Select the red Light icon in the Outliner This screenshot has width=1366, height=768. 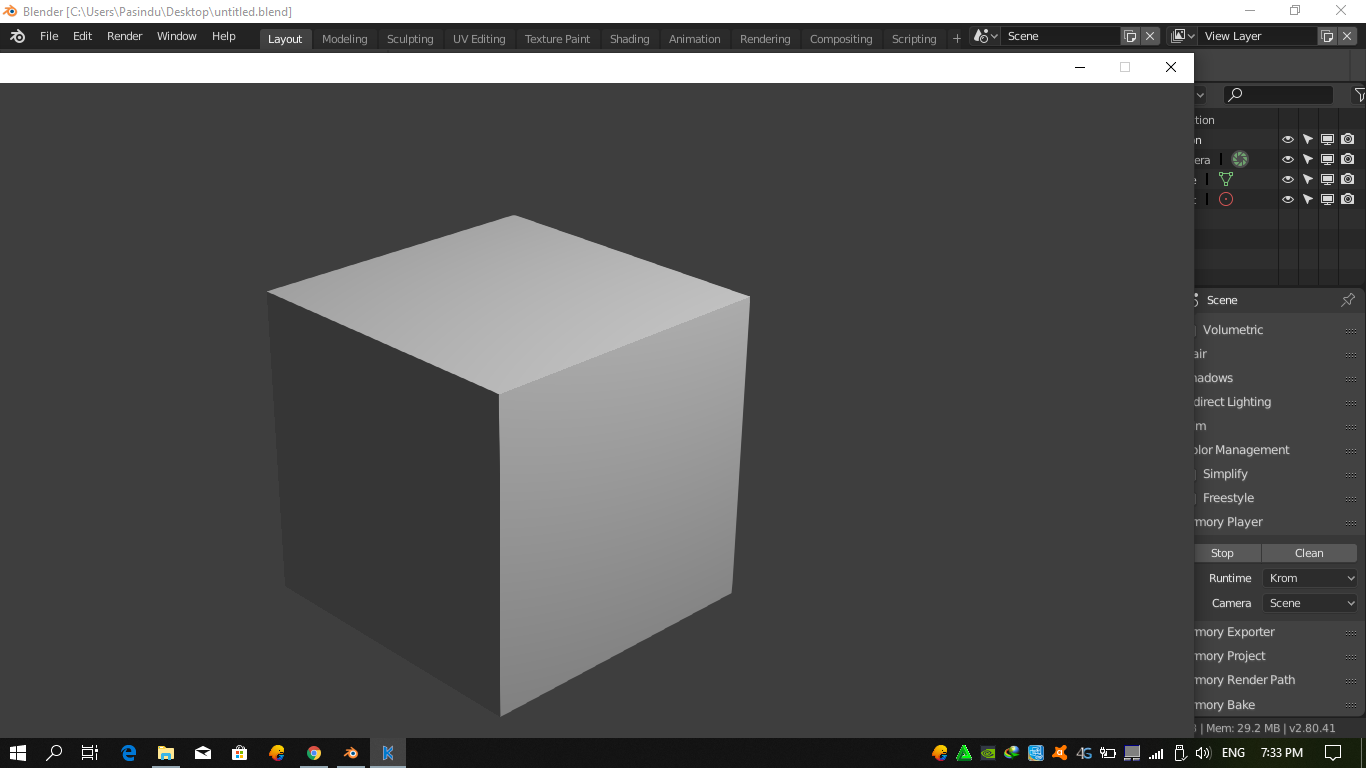pyautogui.click(x=1226, y=199)
